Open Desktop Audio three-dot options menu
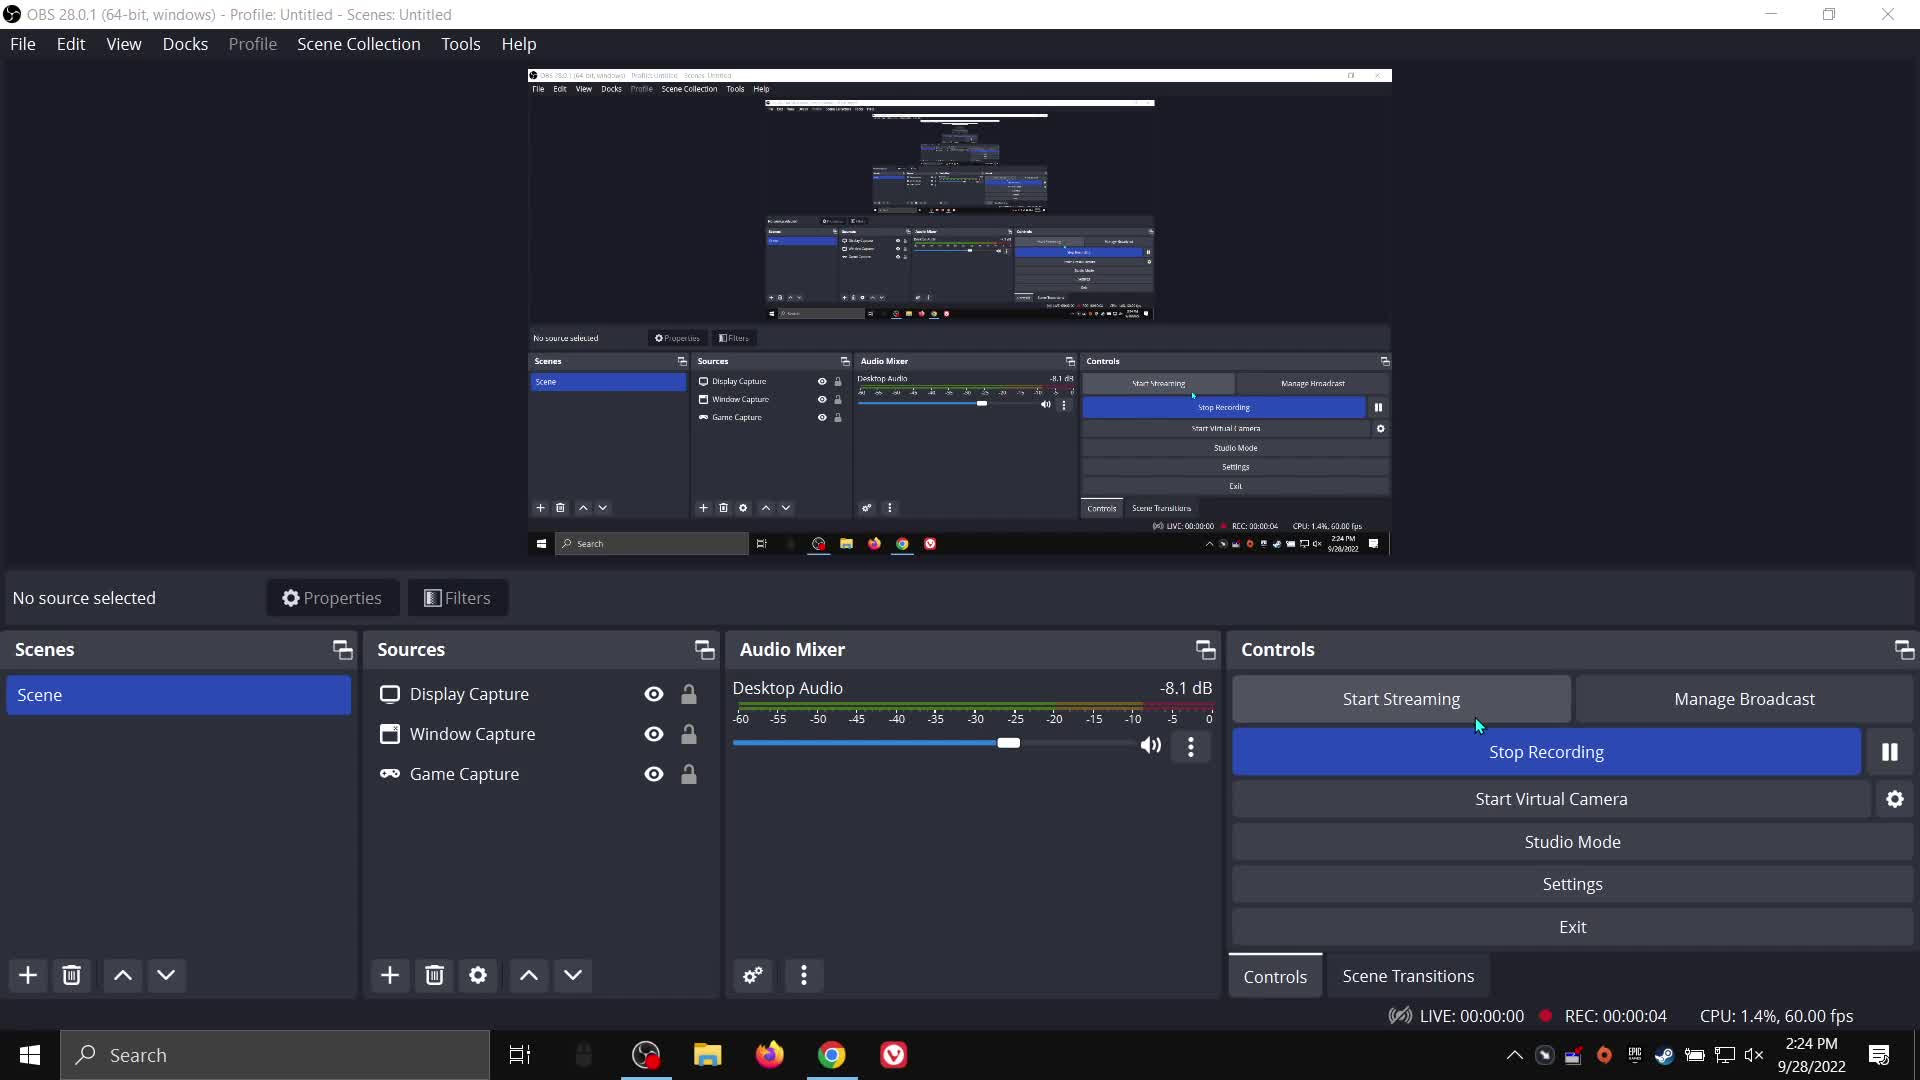Screen dimensions: 1920x1080 pos(1190,747)
